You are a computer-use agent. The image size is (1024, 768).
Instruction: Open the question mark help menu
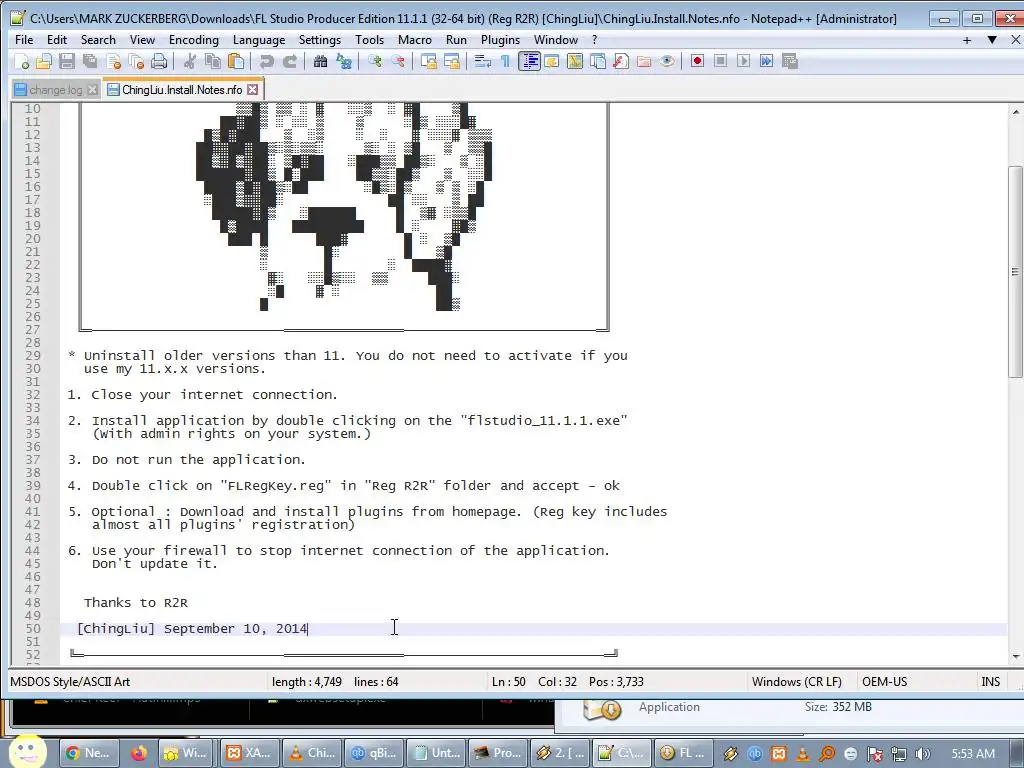(594, 40)
